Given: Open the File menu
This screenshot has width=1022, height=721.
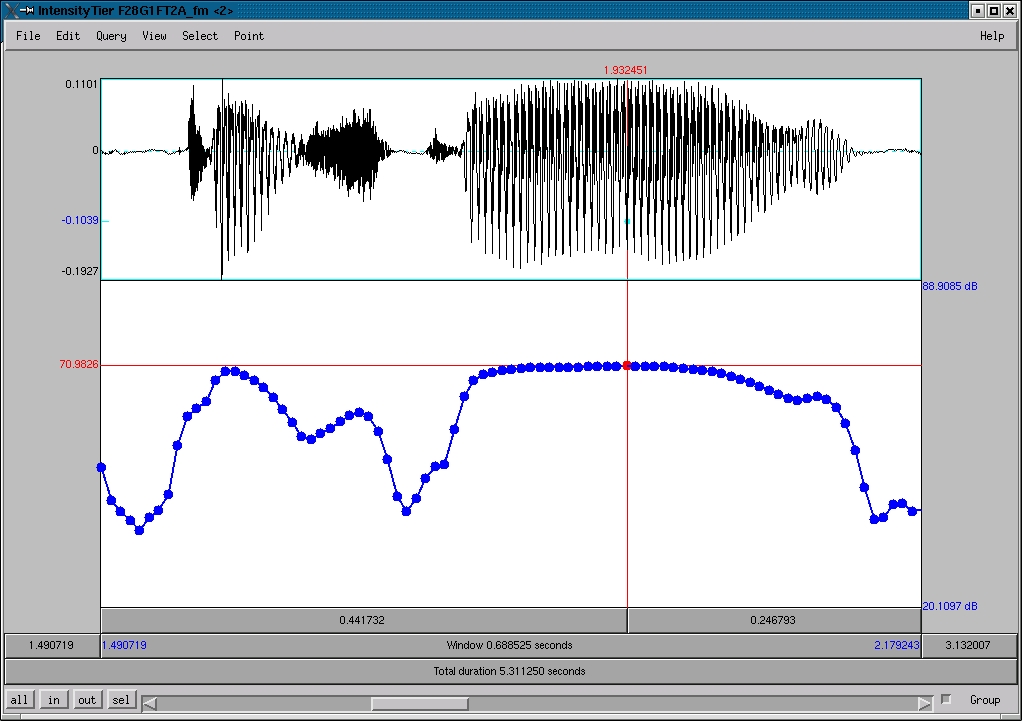Looking at the screenshot, I should [x=28, y=36].
